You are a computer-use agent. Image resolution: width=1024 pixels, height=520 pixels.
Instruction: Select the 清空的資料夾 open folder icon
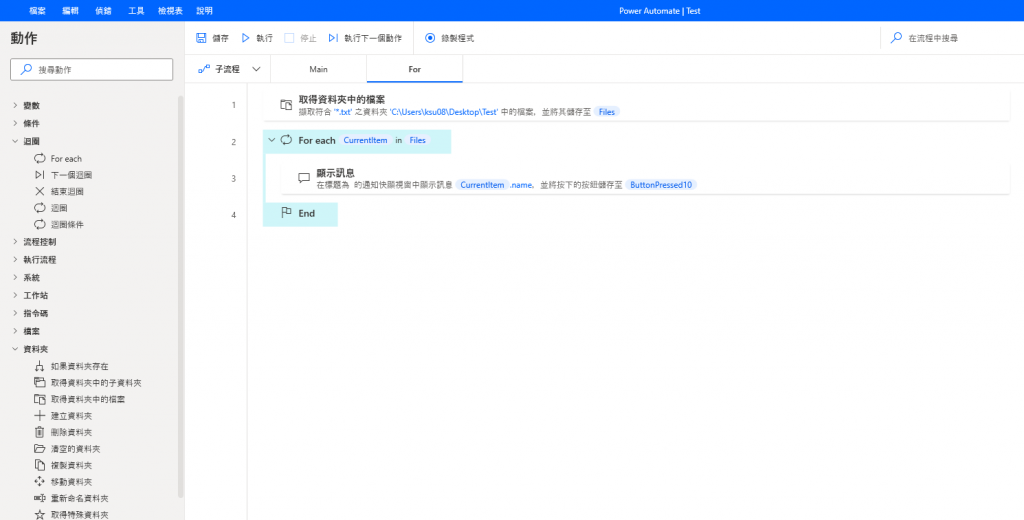[40, 449]
